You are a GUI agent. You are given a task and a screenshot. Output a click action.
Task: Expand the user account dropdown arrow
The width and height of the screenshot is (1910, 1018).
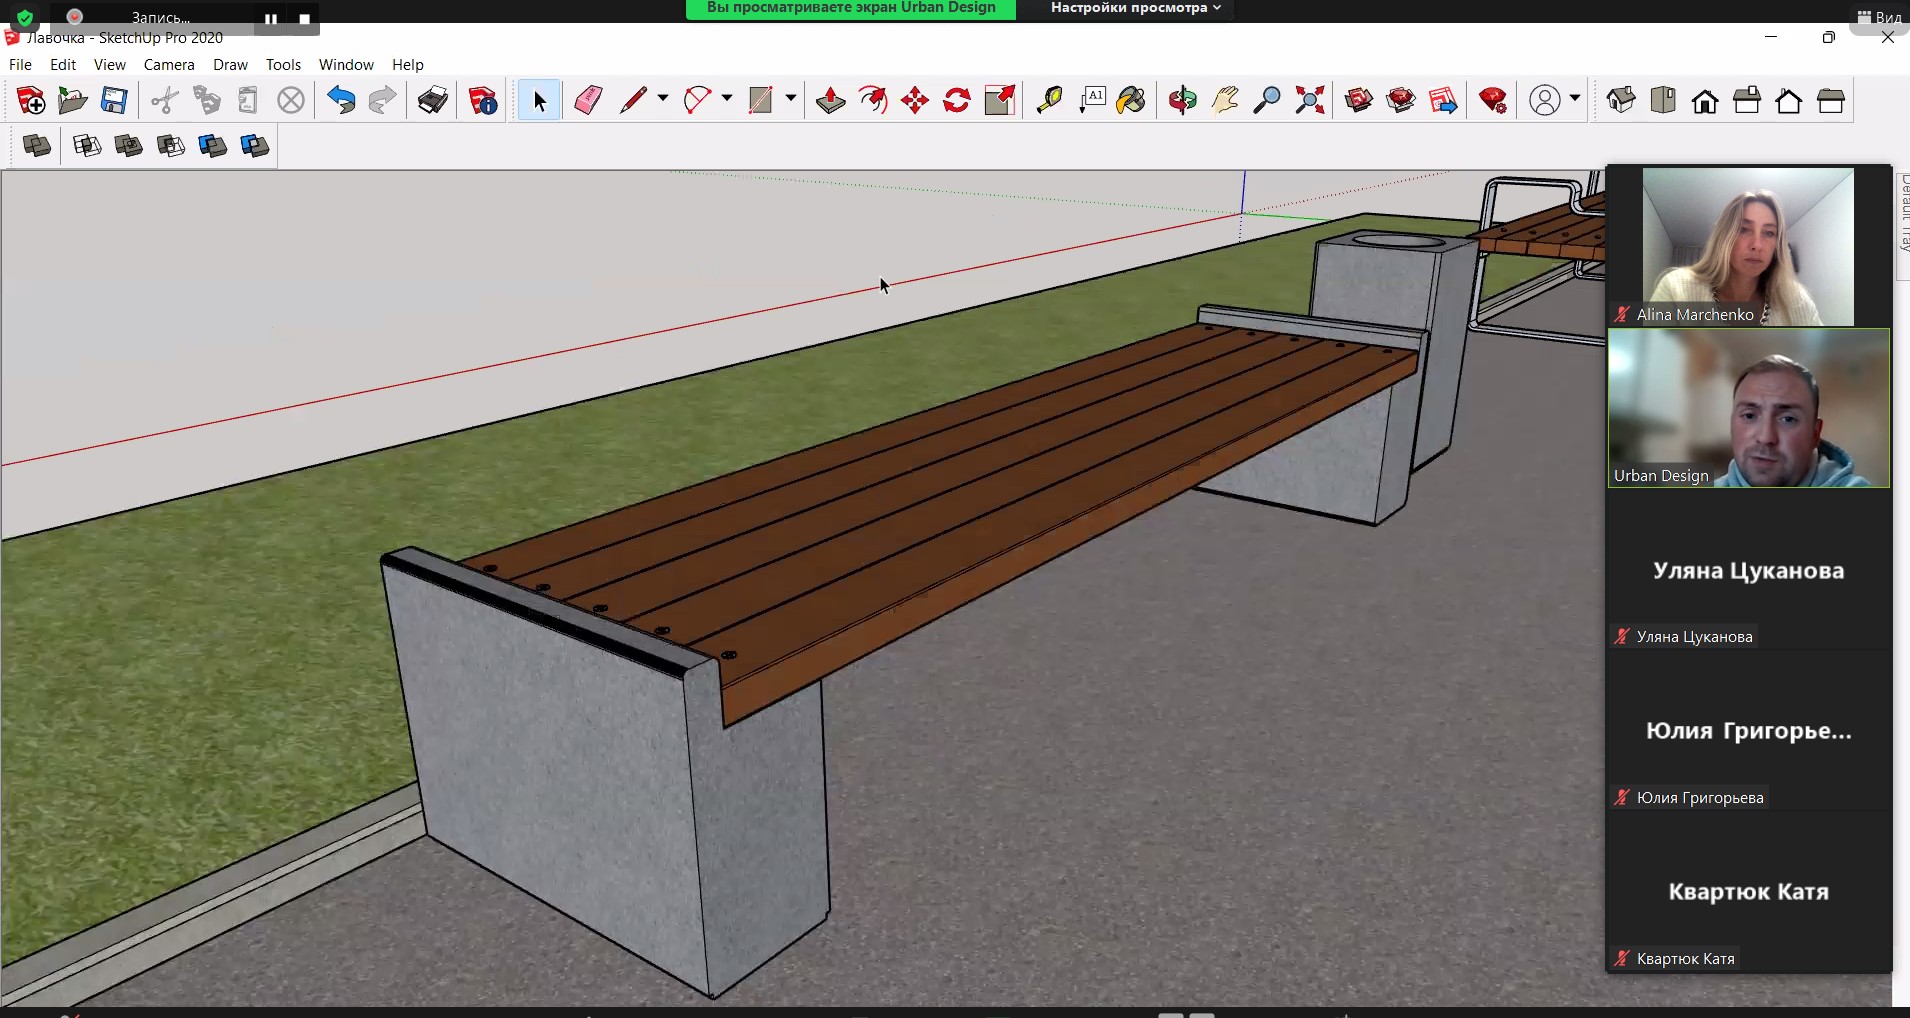click(1574, 99)
